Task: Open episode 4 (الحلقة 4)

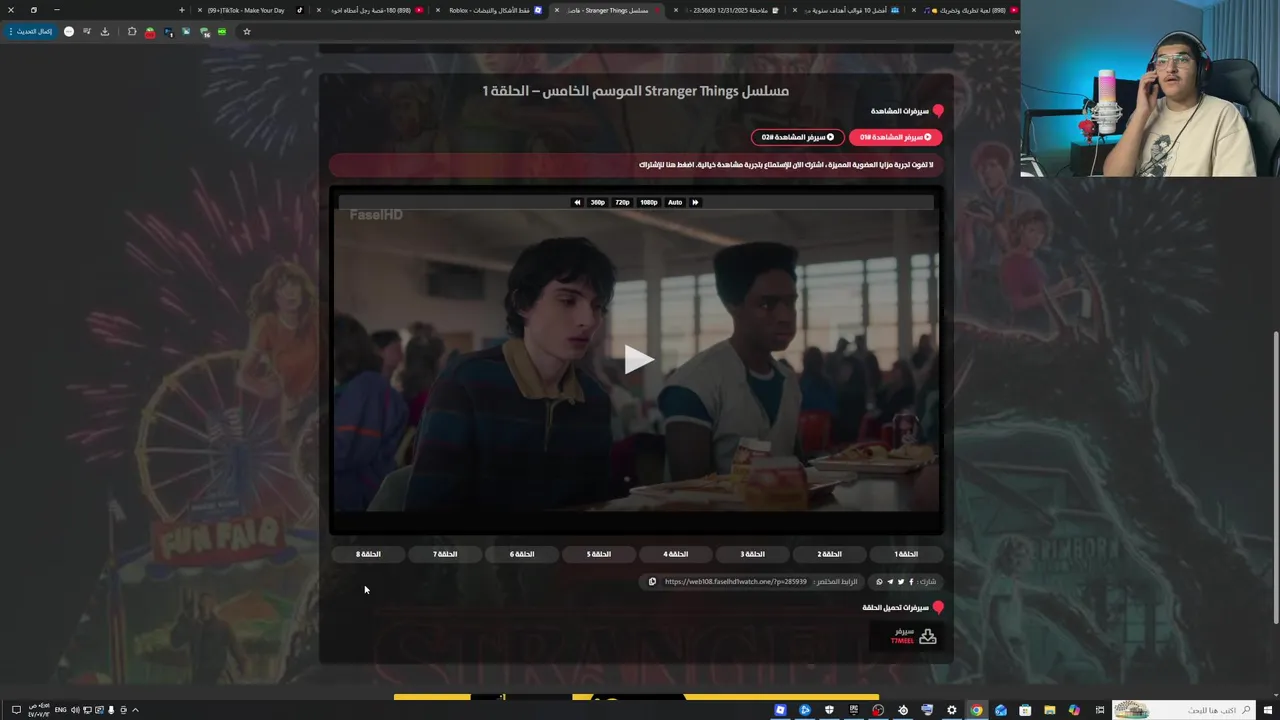Action: [676, 554]
